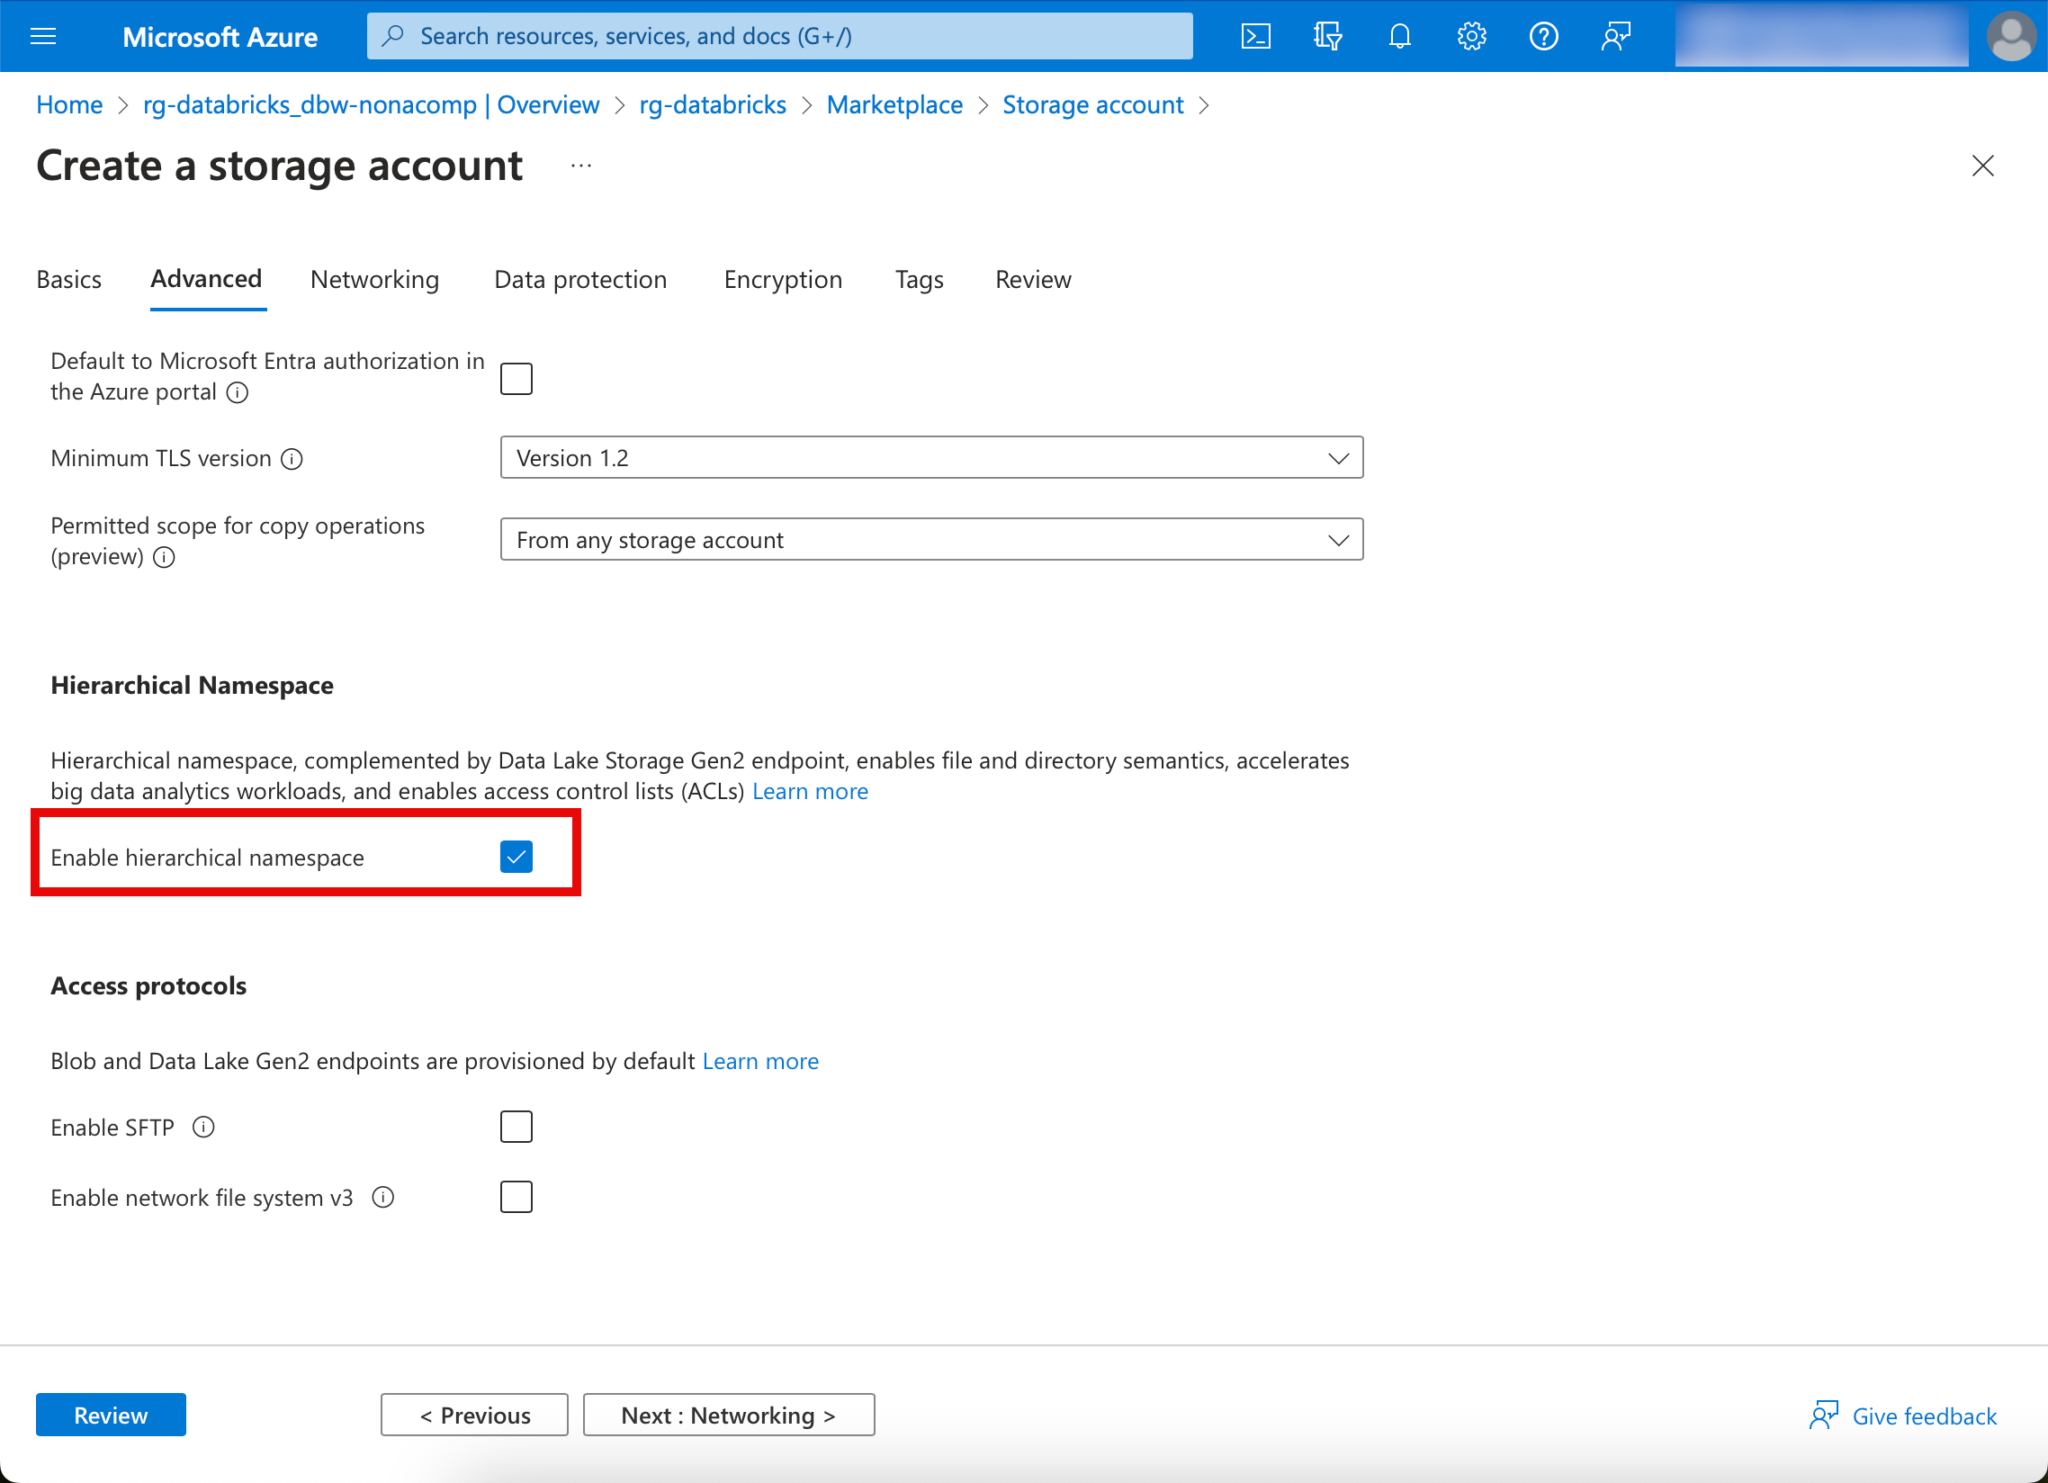Open Cloud Shell from the top bar

click(x=1255, y=37)
